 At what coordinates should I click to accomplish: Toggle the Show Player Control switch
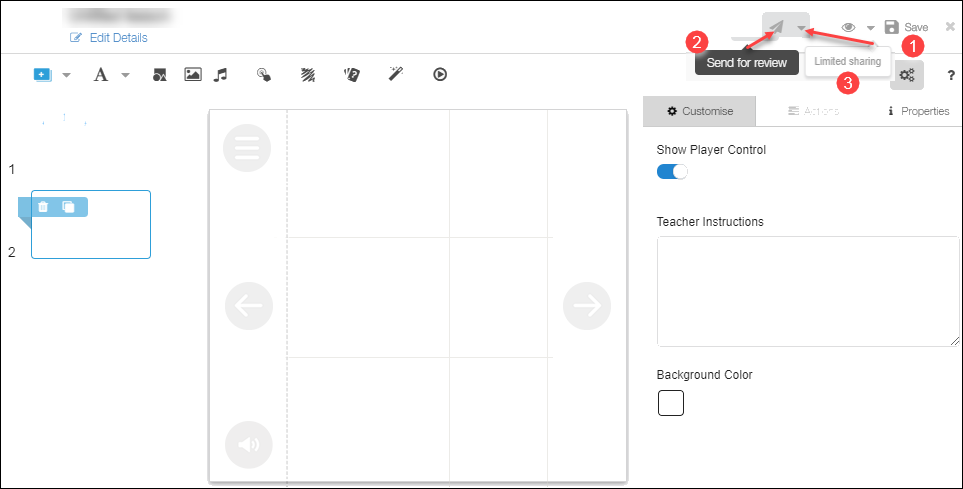(672, 171)
